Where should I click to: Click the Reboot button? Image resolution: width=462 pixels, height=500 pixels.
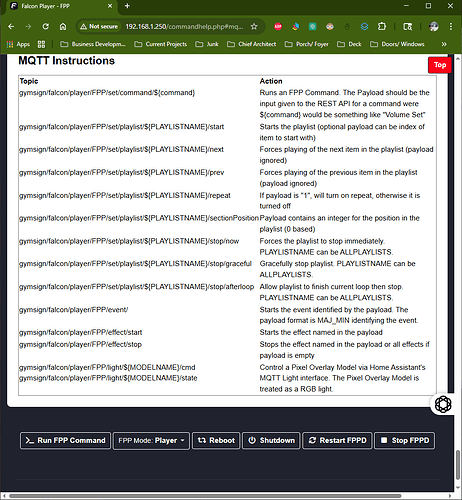(216, 441)
